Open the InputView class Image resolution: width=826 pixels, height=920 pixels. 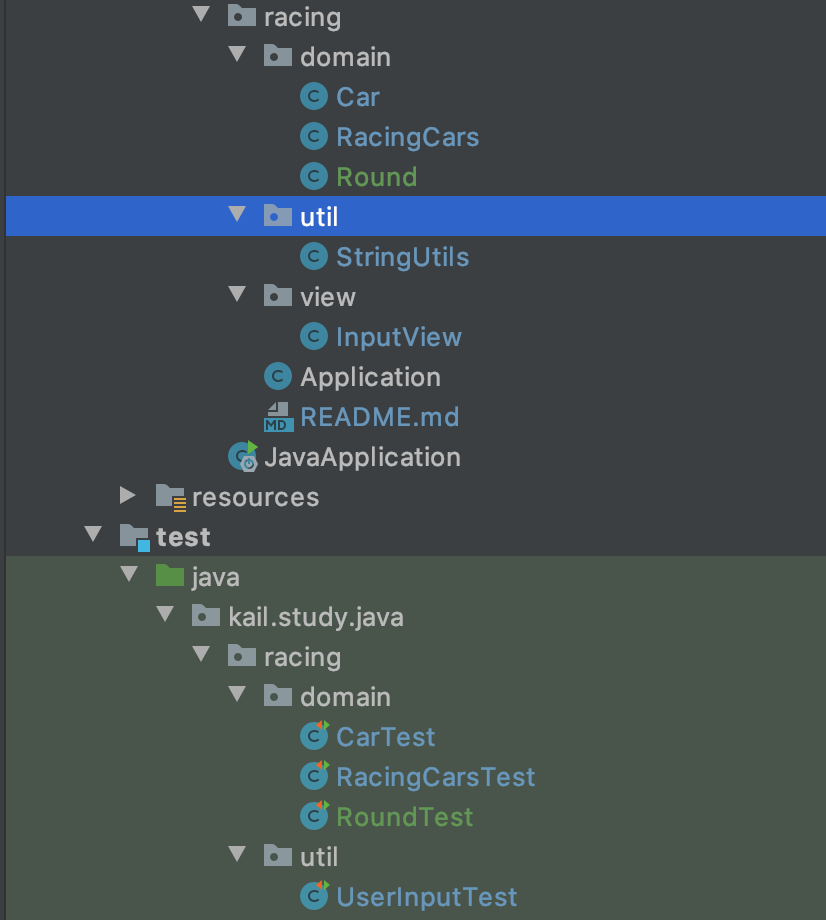(399, 337)
